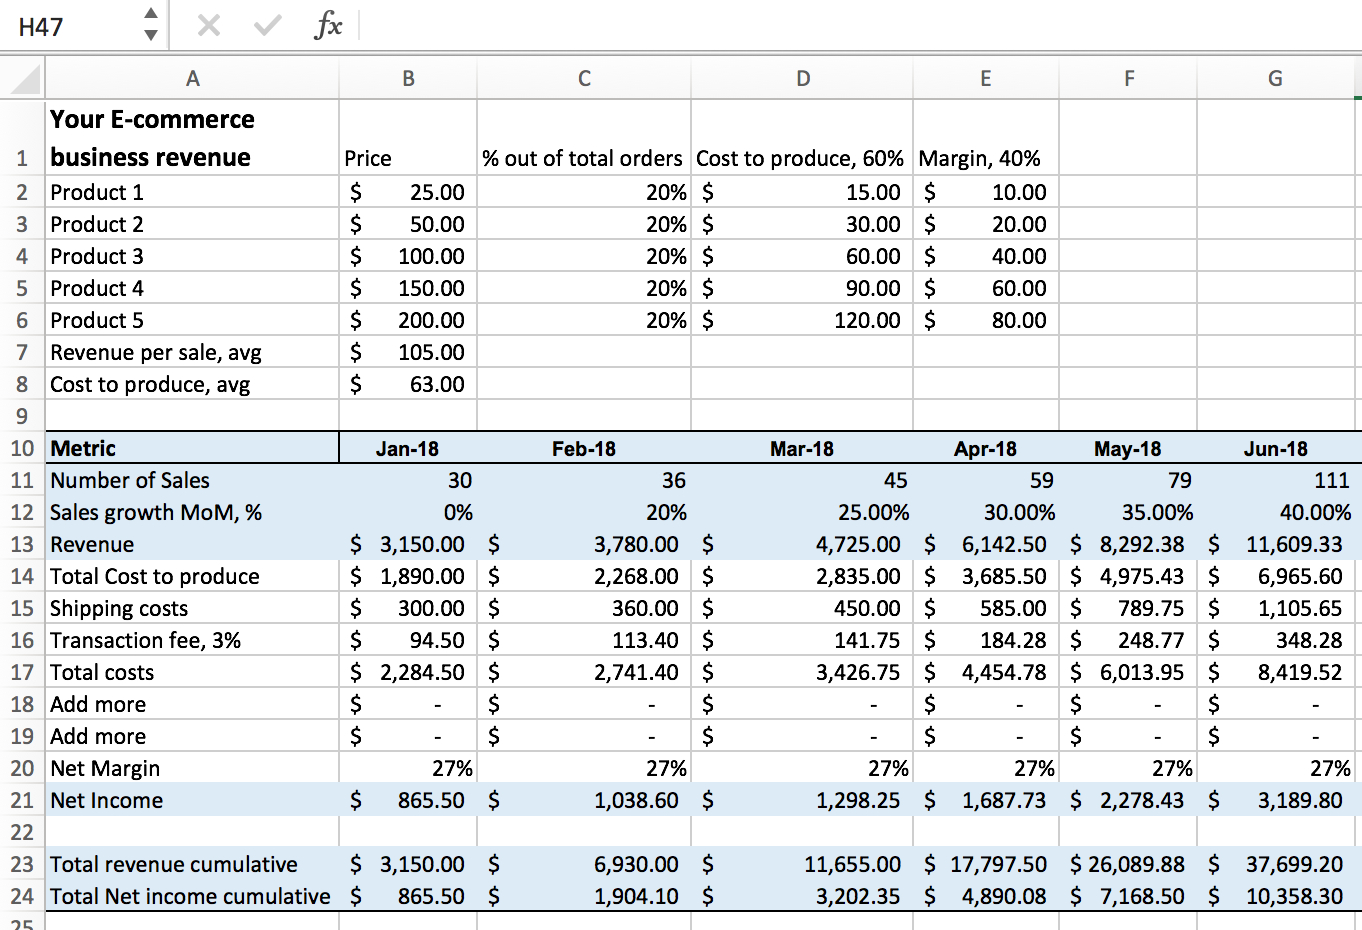Click the Insert Function (fx) icon
Screen dimensions: 1362x930
click(328, 25)
